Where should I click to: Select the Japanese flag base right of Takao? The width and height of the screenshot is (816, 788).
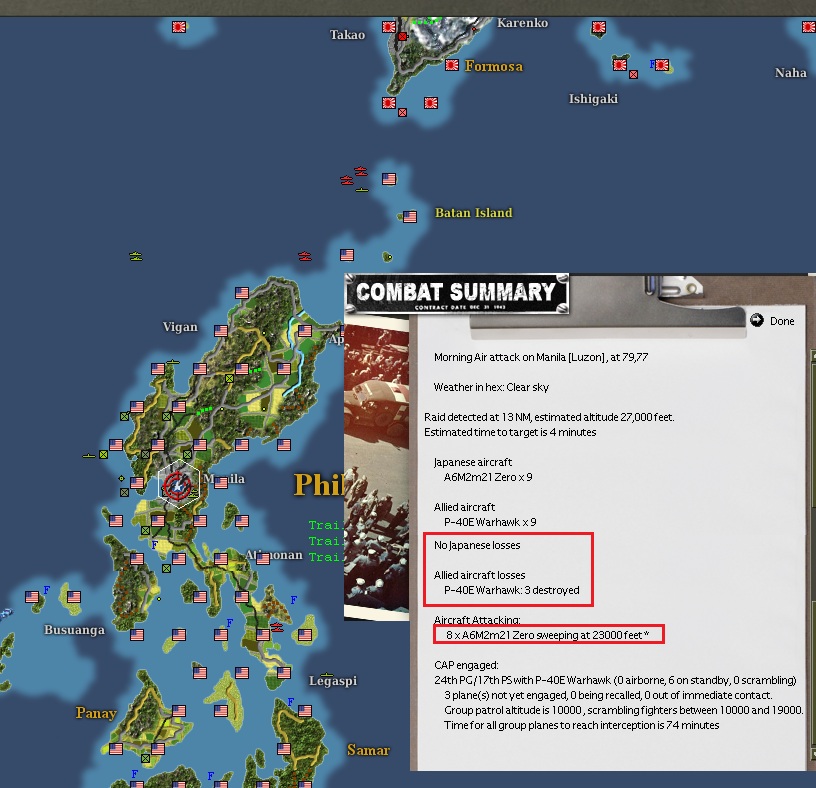389,27
